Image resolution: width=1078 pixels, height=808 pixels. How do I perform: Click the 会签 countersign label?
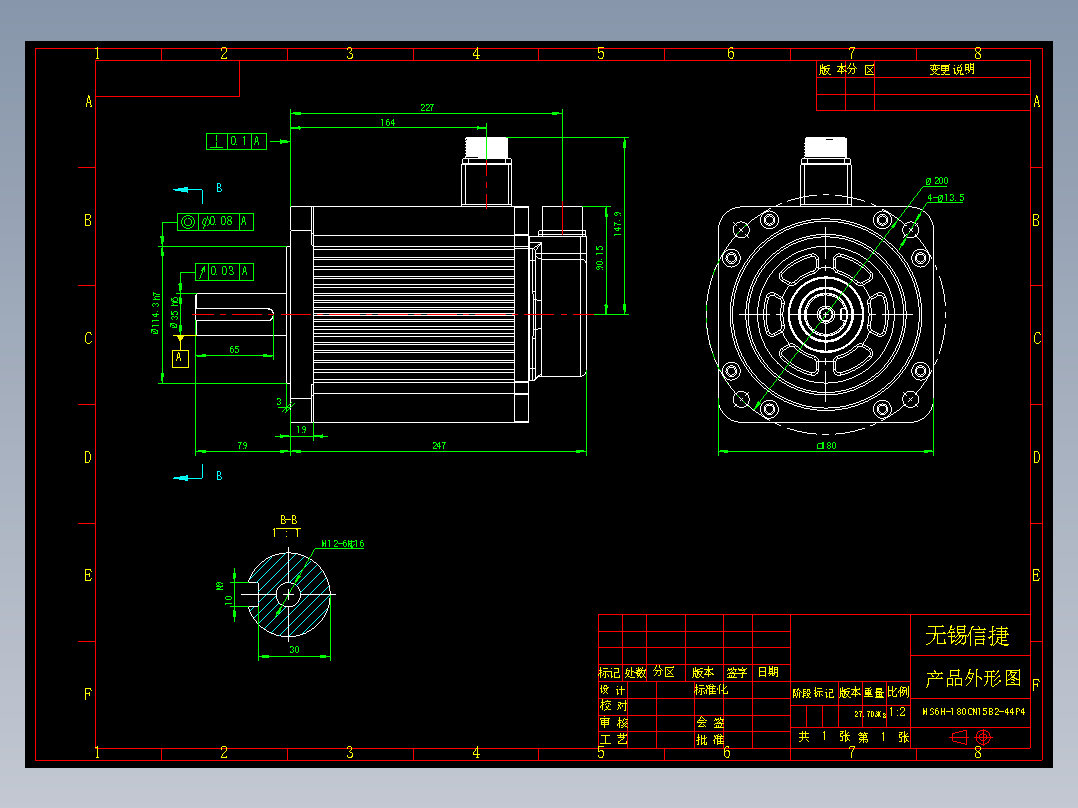710,723
